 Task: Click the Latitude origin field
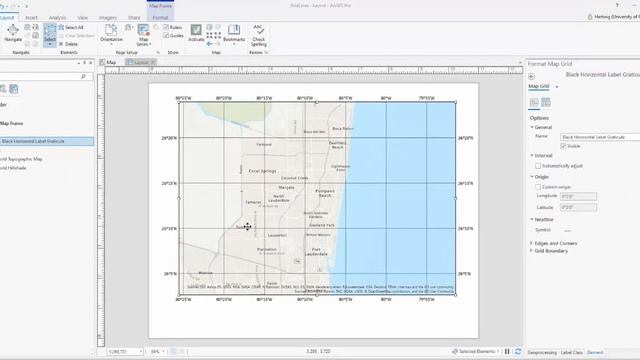click(x=578, y=207)
